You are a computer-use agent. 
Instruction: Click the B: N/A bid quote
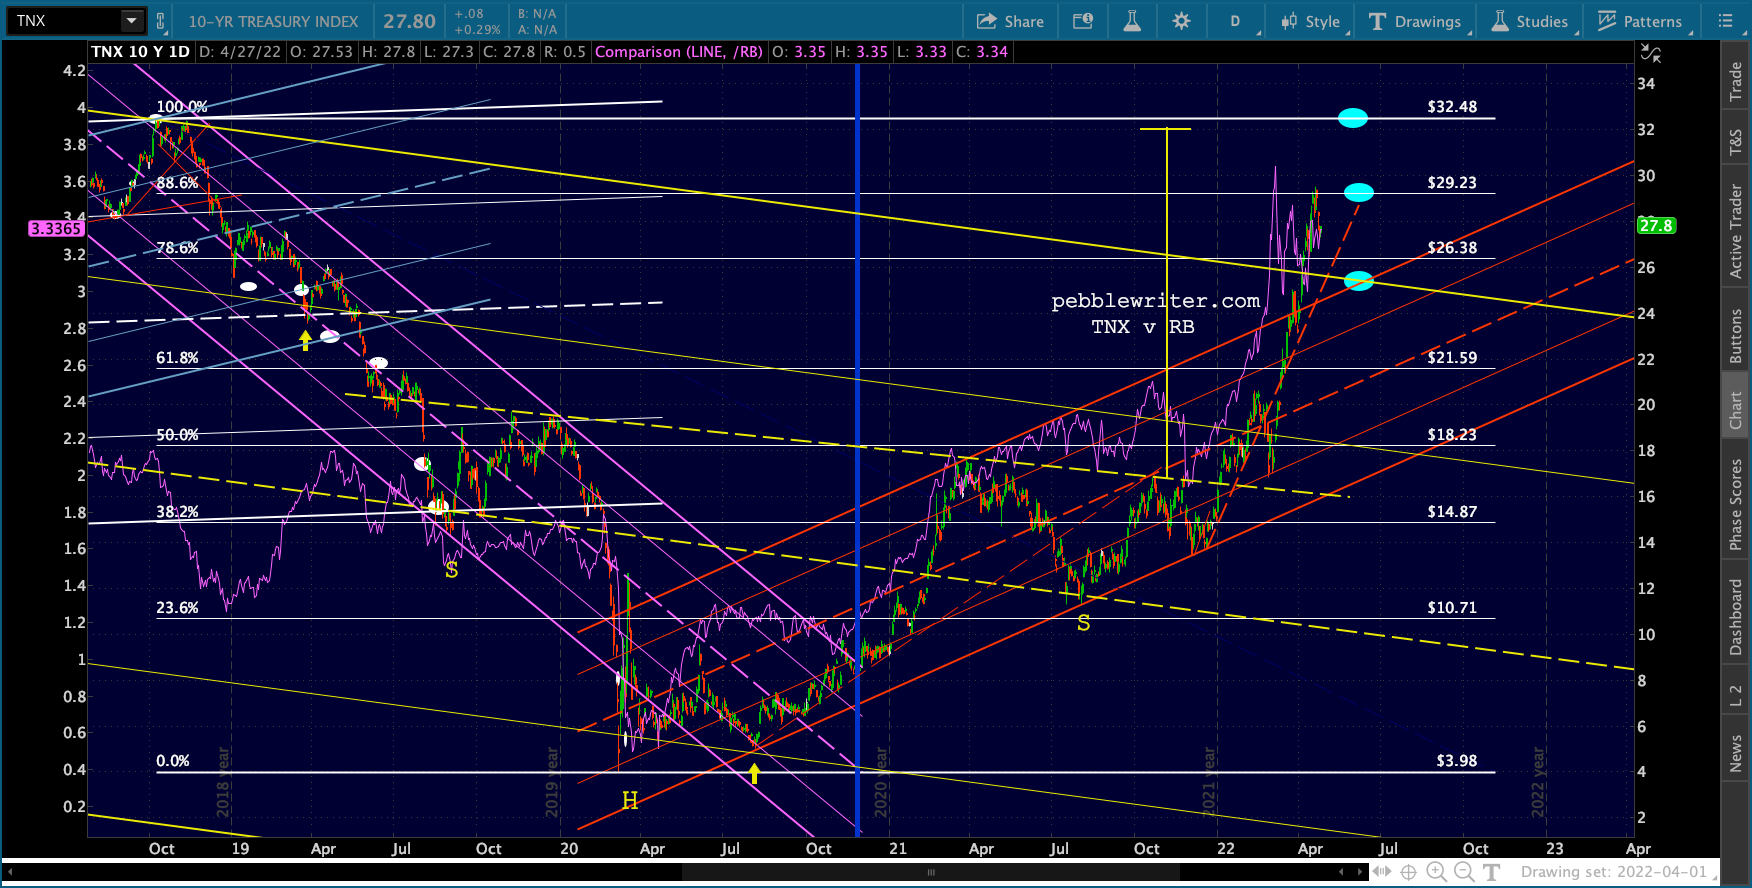click(537, 14)
